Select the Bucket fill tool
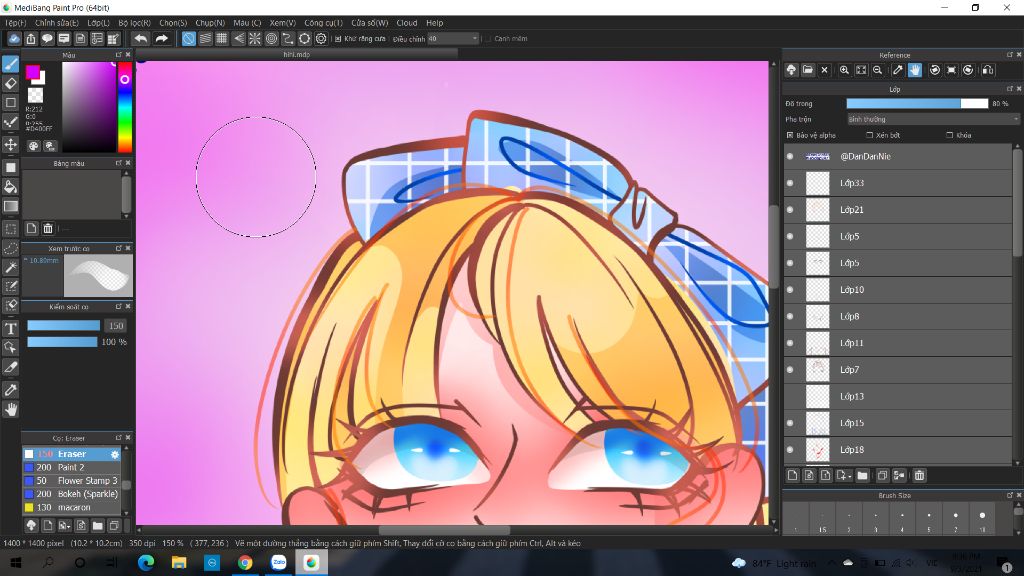Image resolution: width=1024 pixels, height=576 pixels. click(10, 187)
